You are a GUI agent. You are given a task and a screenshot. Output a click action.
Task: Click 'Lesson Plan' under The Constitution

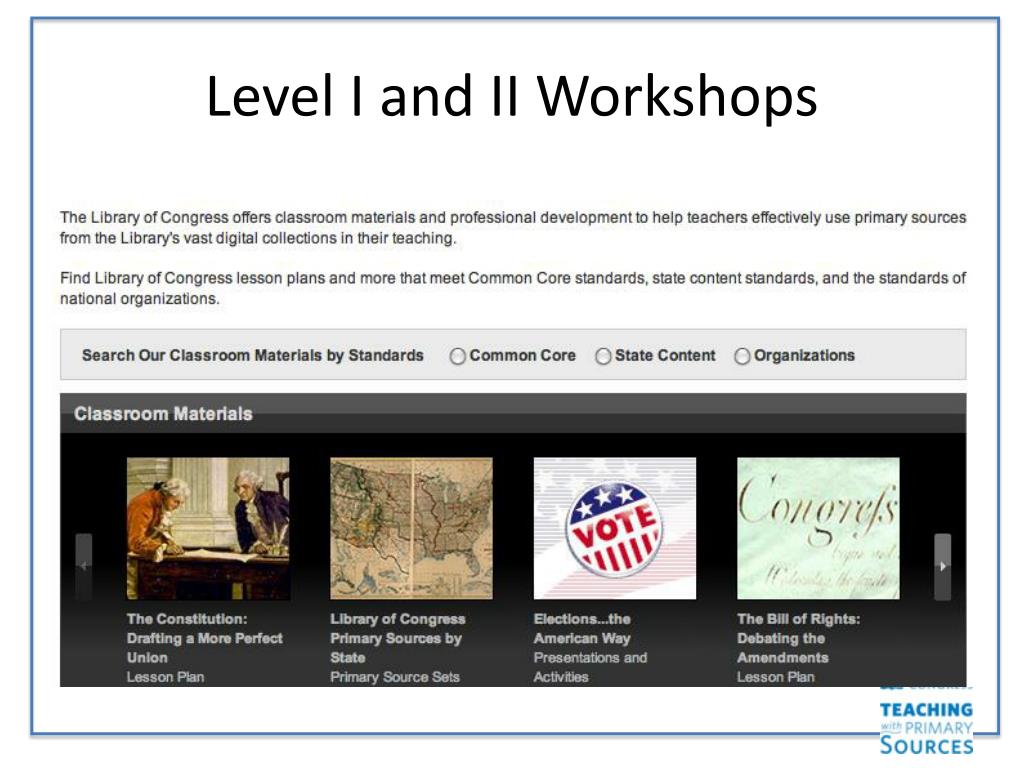[x=165, y=677]
